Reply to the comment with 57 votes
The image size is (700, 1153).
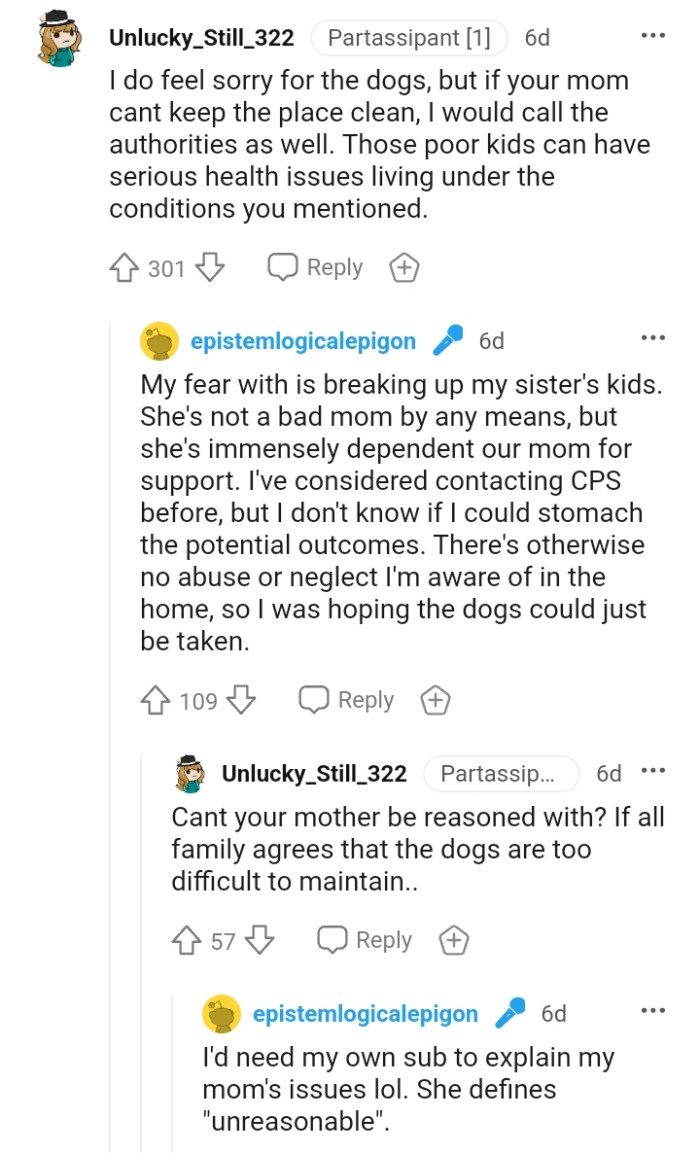click(364, 940)
